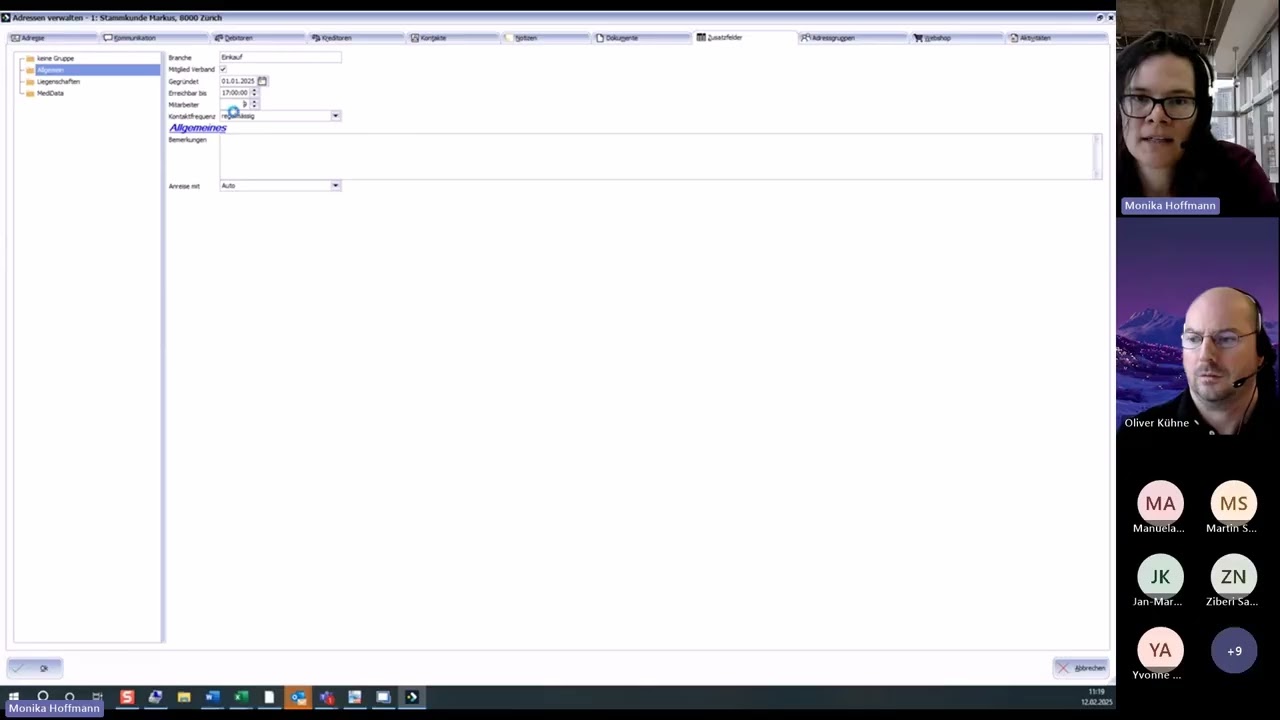Click the blank document taskbar icon
Viewport: 1280px width, 720px height.
pyautogui.click(x=269, y=697)
